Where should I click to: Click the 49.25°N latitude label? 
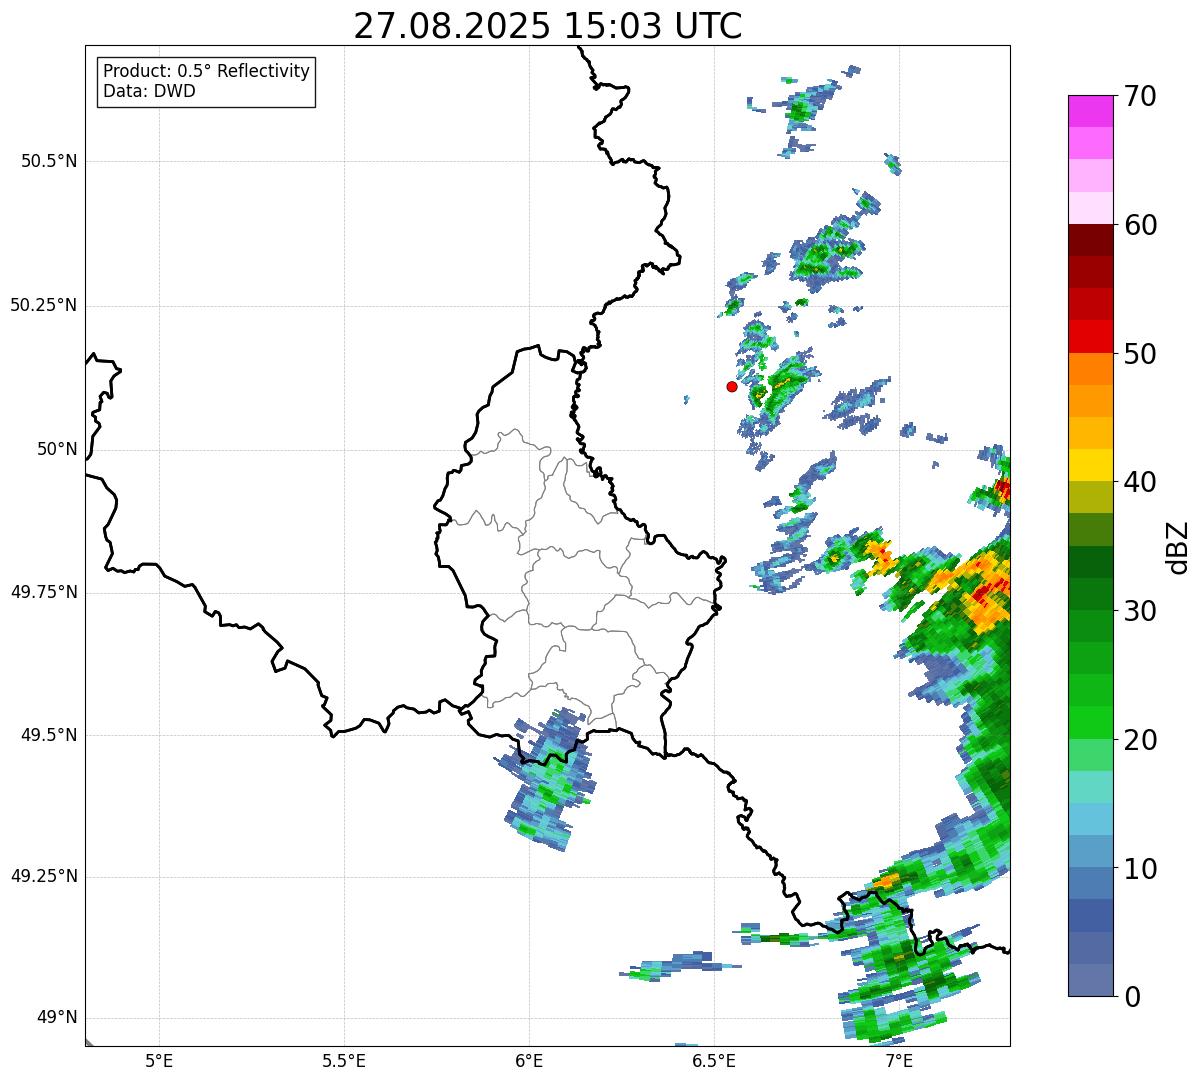tap(44, 876)
